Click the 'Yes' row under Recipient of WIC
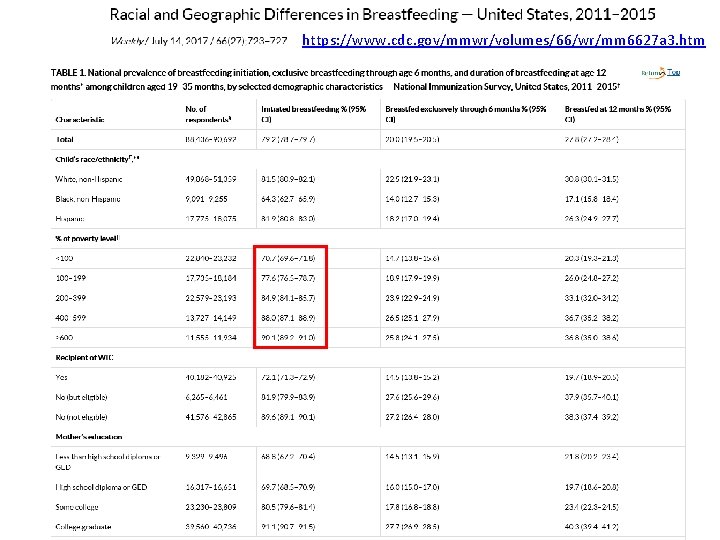Viewport: 720px width, 540px height. (x=62, y=377)
